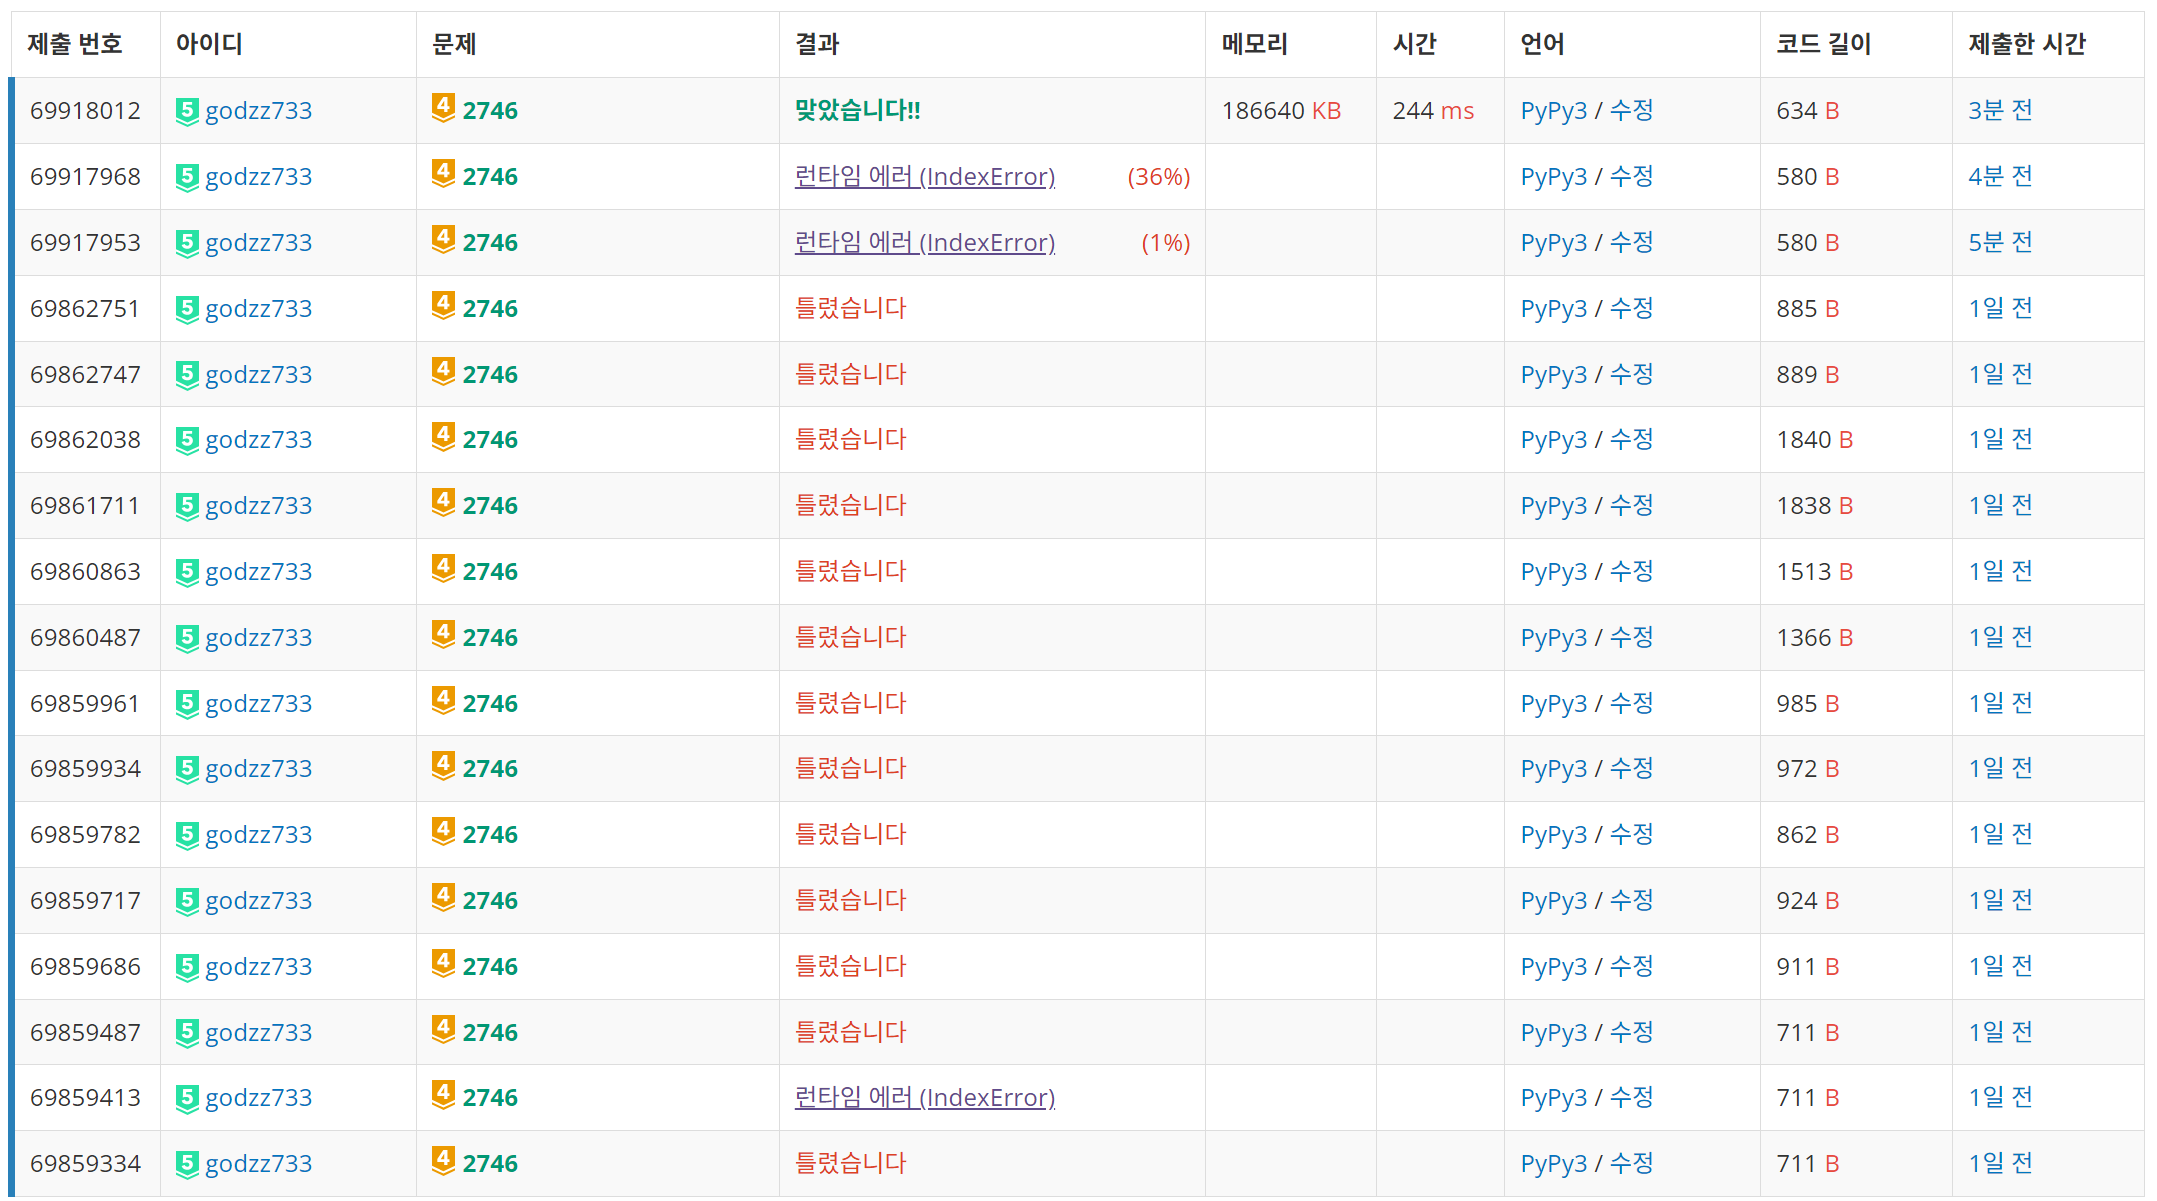Image resolution: width=2157 pixels, height=1201 pixels.
Task: Click the 결과 column header
Action: pyautogui.click(x=817, y=45)
